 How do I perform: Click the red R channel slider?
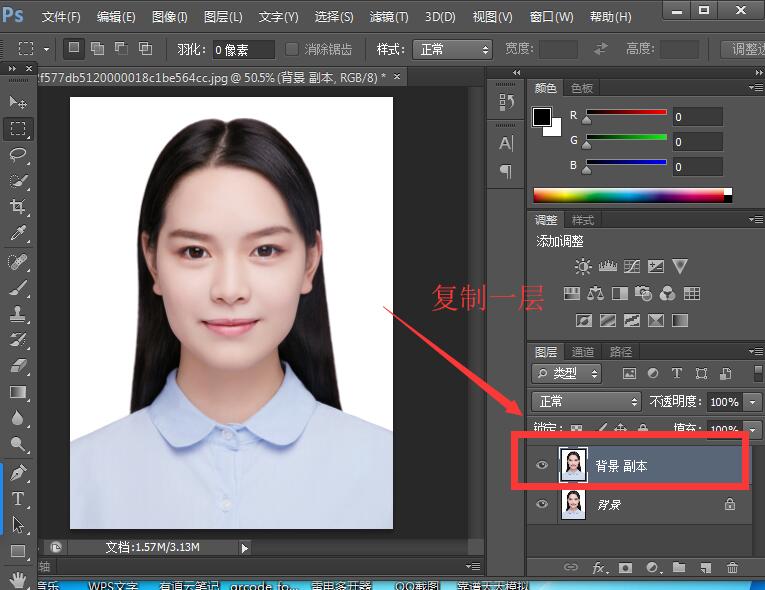click(626, 113)
